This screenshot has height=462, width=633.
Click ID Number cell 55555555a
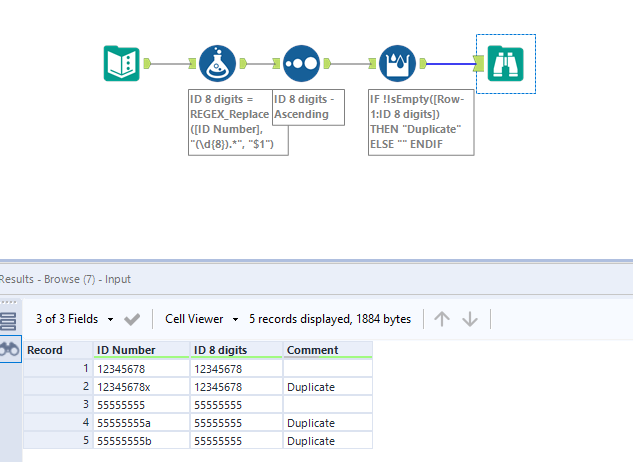(141, 423)
